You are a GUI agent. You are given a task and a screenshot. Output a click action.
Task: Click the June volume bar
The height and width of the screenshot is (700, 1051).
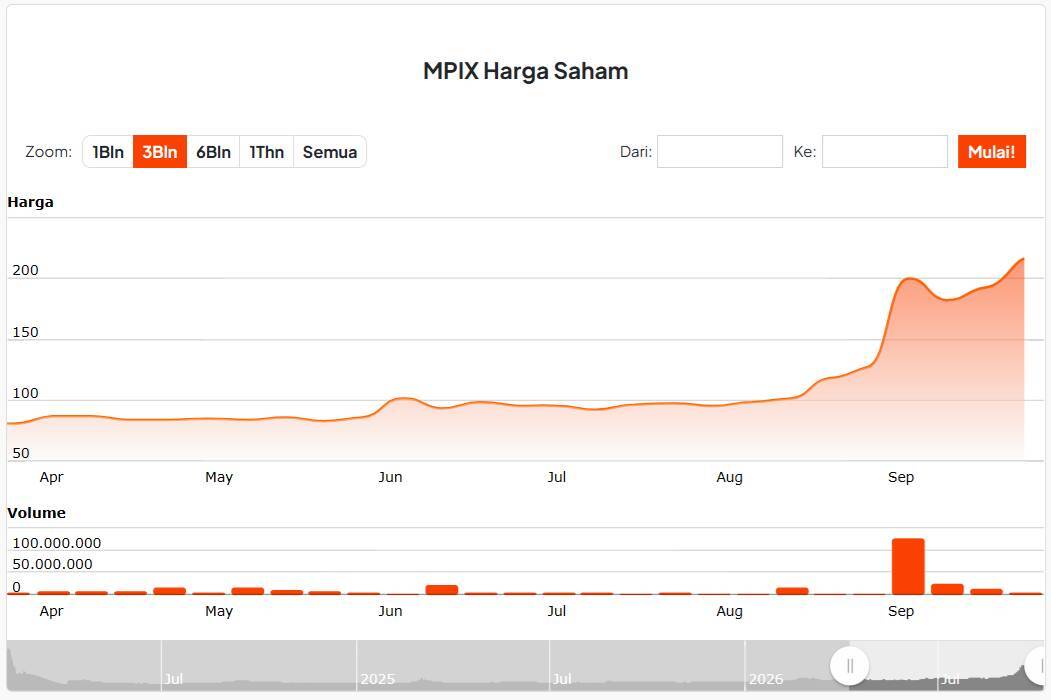point(442,589)
